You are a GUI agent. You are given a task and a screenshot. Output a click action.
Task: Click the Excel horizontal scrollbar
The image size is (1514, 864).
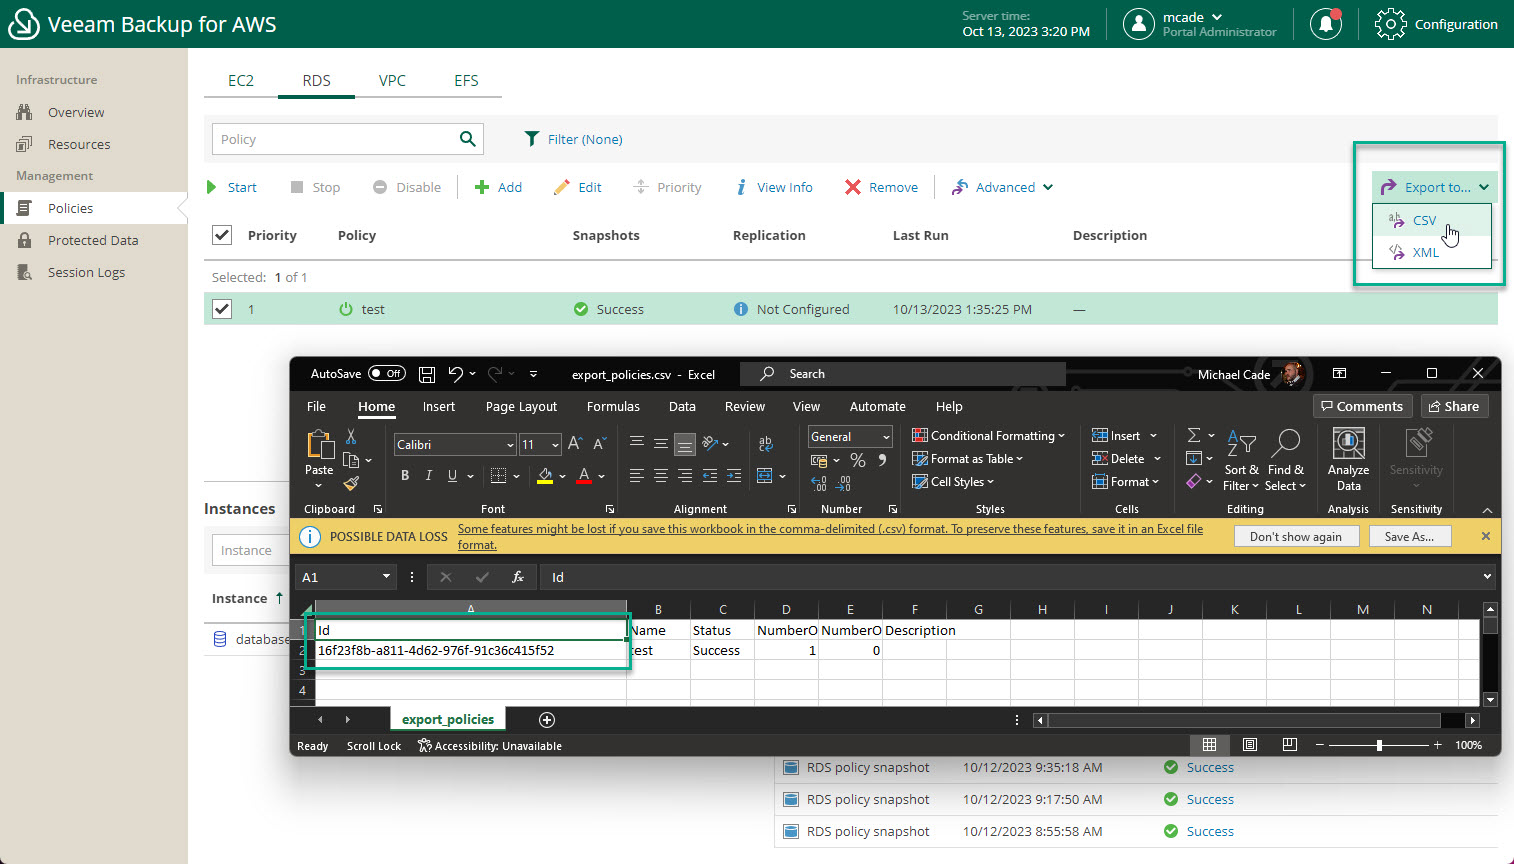coord(1243,720)
